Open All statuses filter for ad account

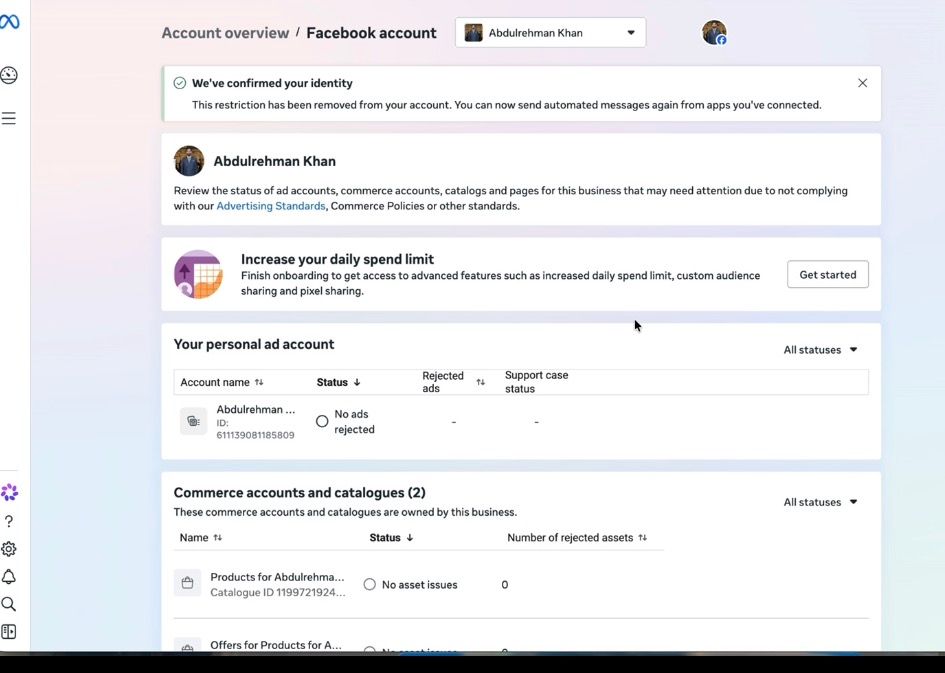[820, 349]
